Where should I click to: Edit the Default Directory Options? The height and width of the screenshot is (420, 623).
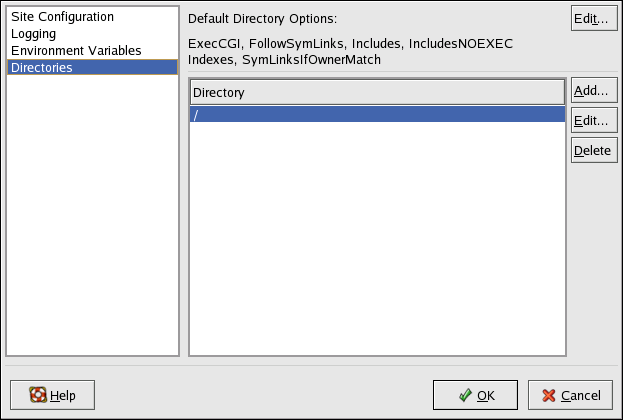tap(594, 19)
